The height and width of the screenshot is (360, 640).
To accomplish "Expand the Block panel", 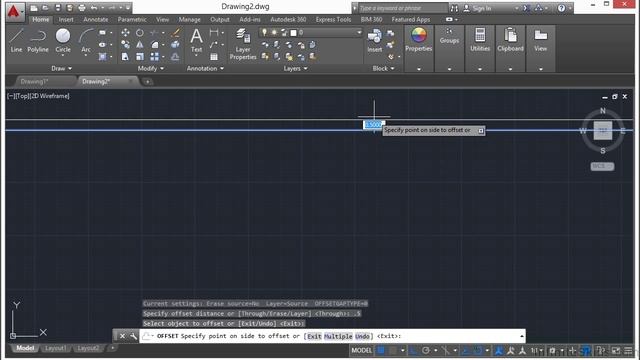I will [383, 68].
